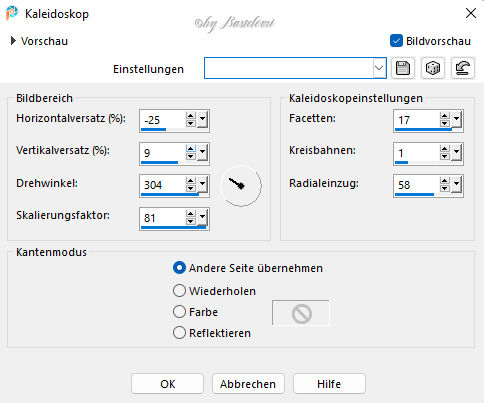Increase Radialeinzug value with up arrow

point(445,181)
